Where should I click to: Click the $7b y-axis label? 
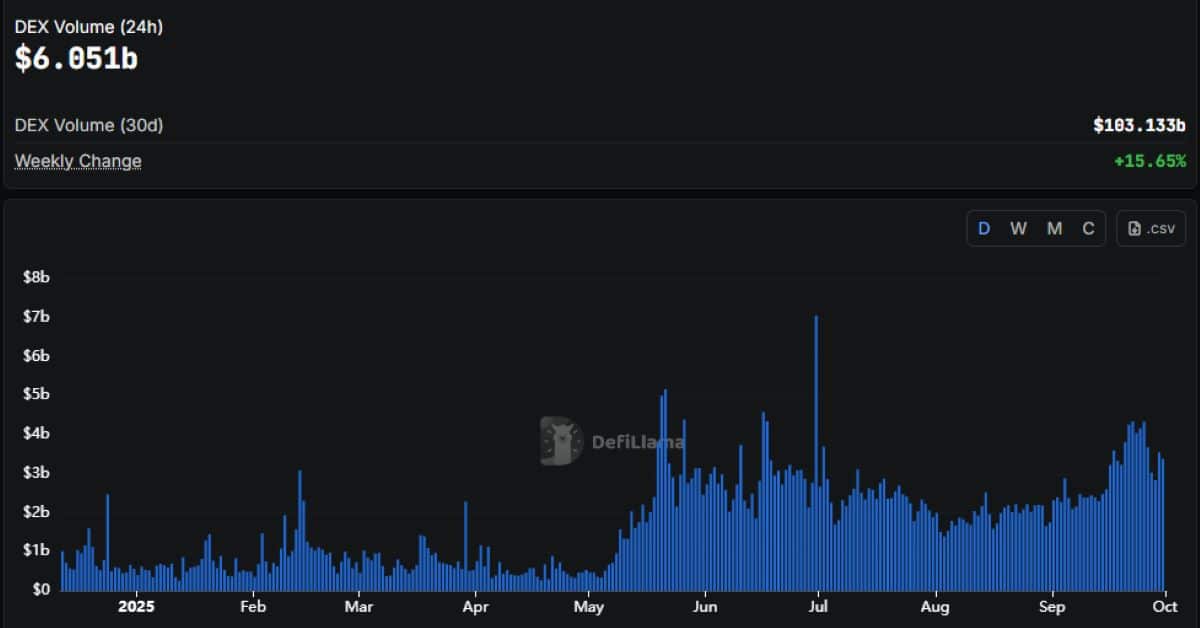click(36, 317)
